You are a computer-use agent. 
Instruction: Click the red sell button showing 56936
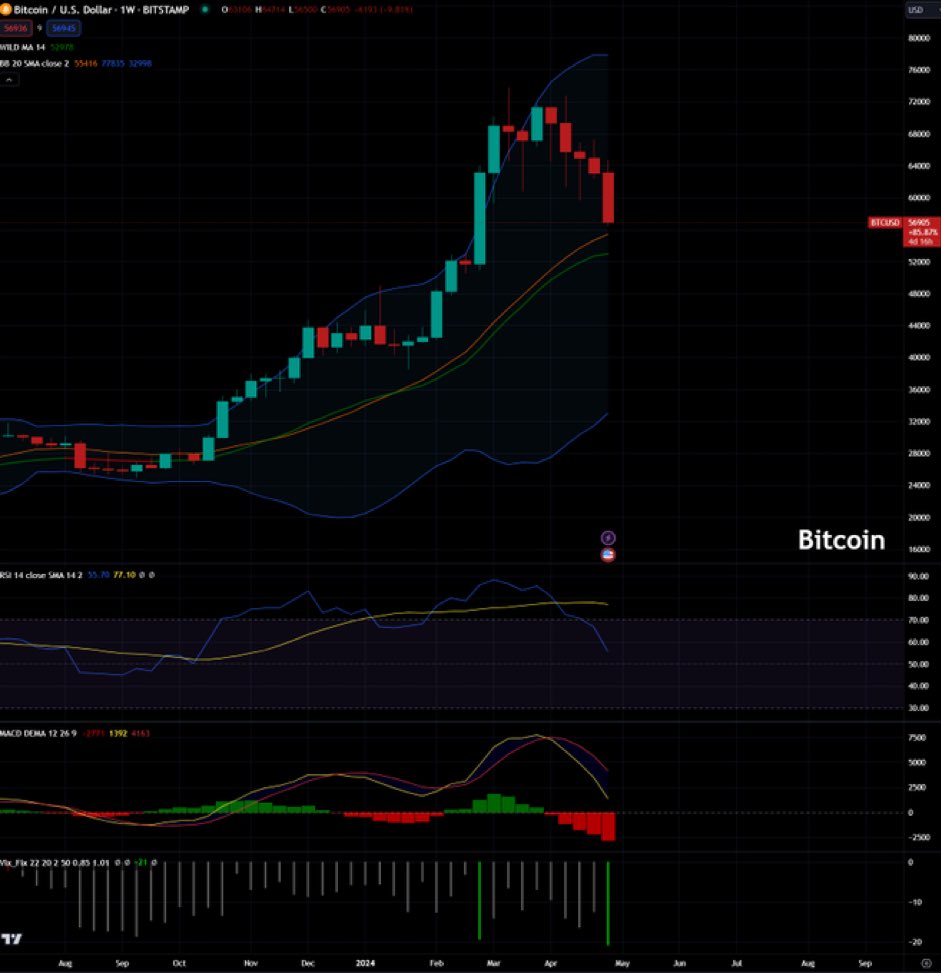[x=17, y=28]
